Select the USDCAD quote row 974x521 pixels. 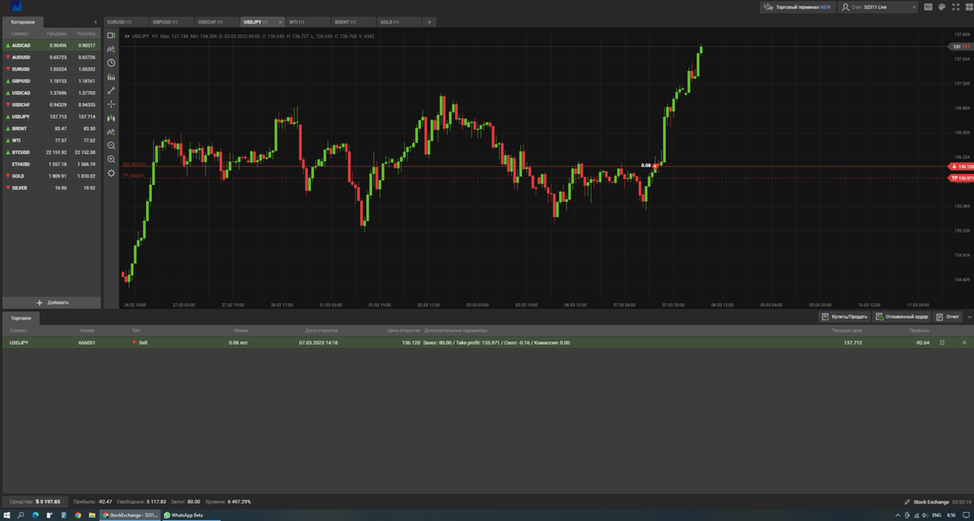52,93
